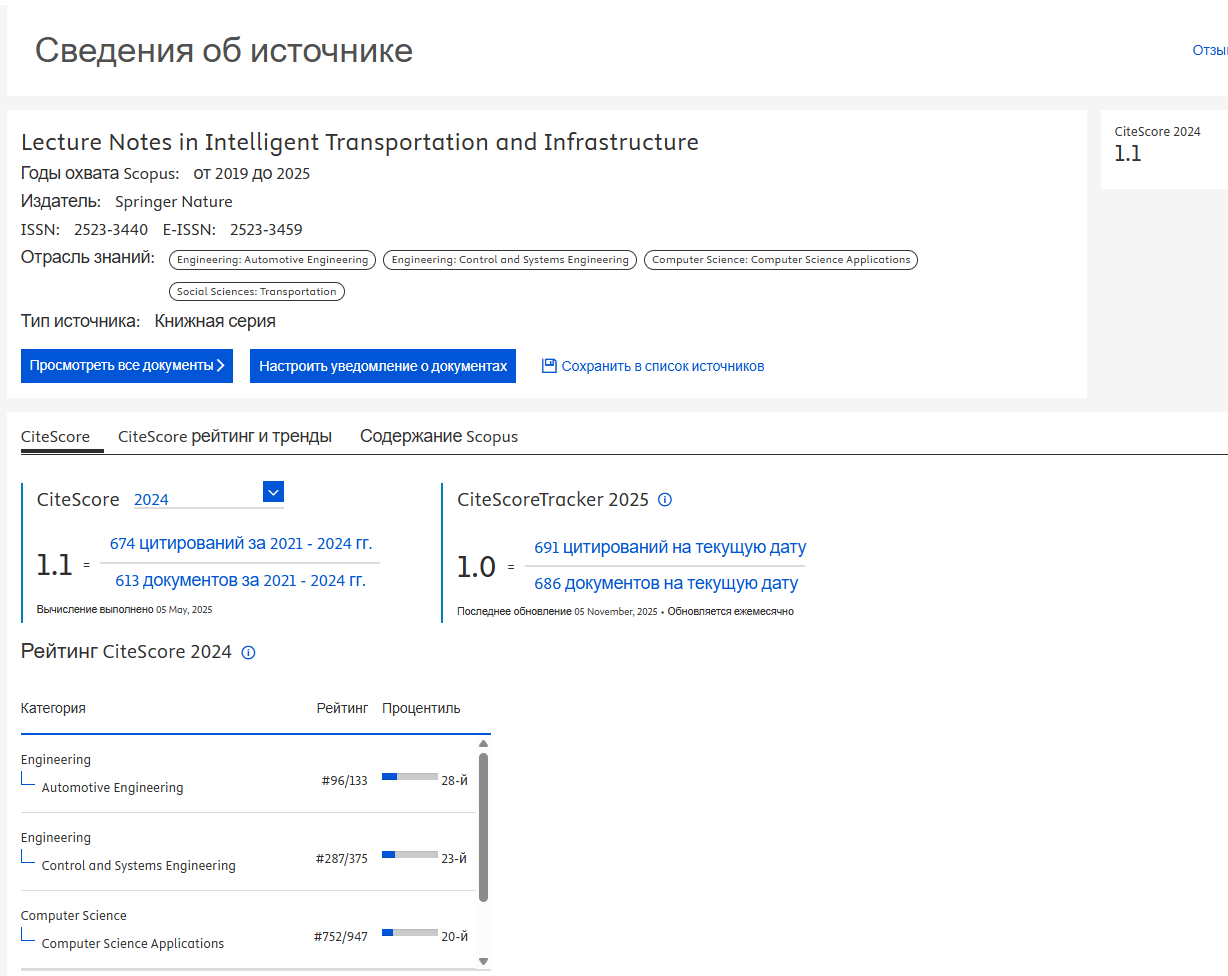Select the 2024 year field in CiteScore
The width and height of the screenshot is (1228, 976).
point(196,499)
